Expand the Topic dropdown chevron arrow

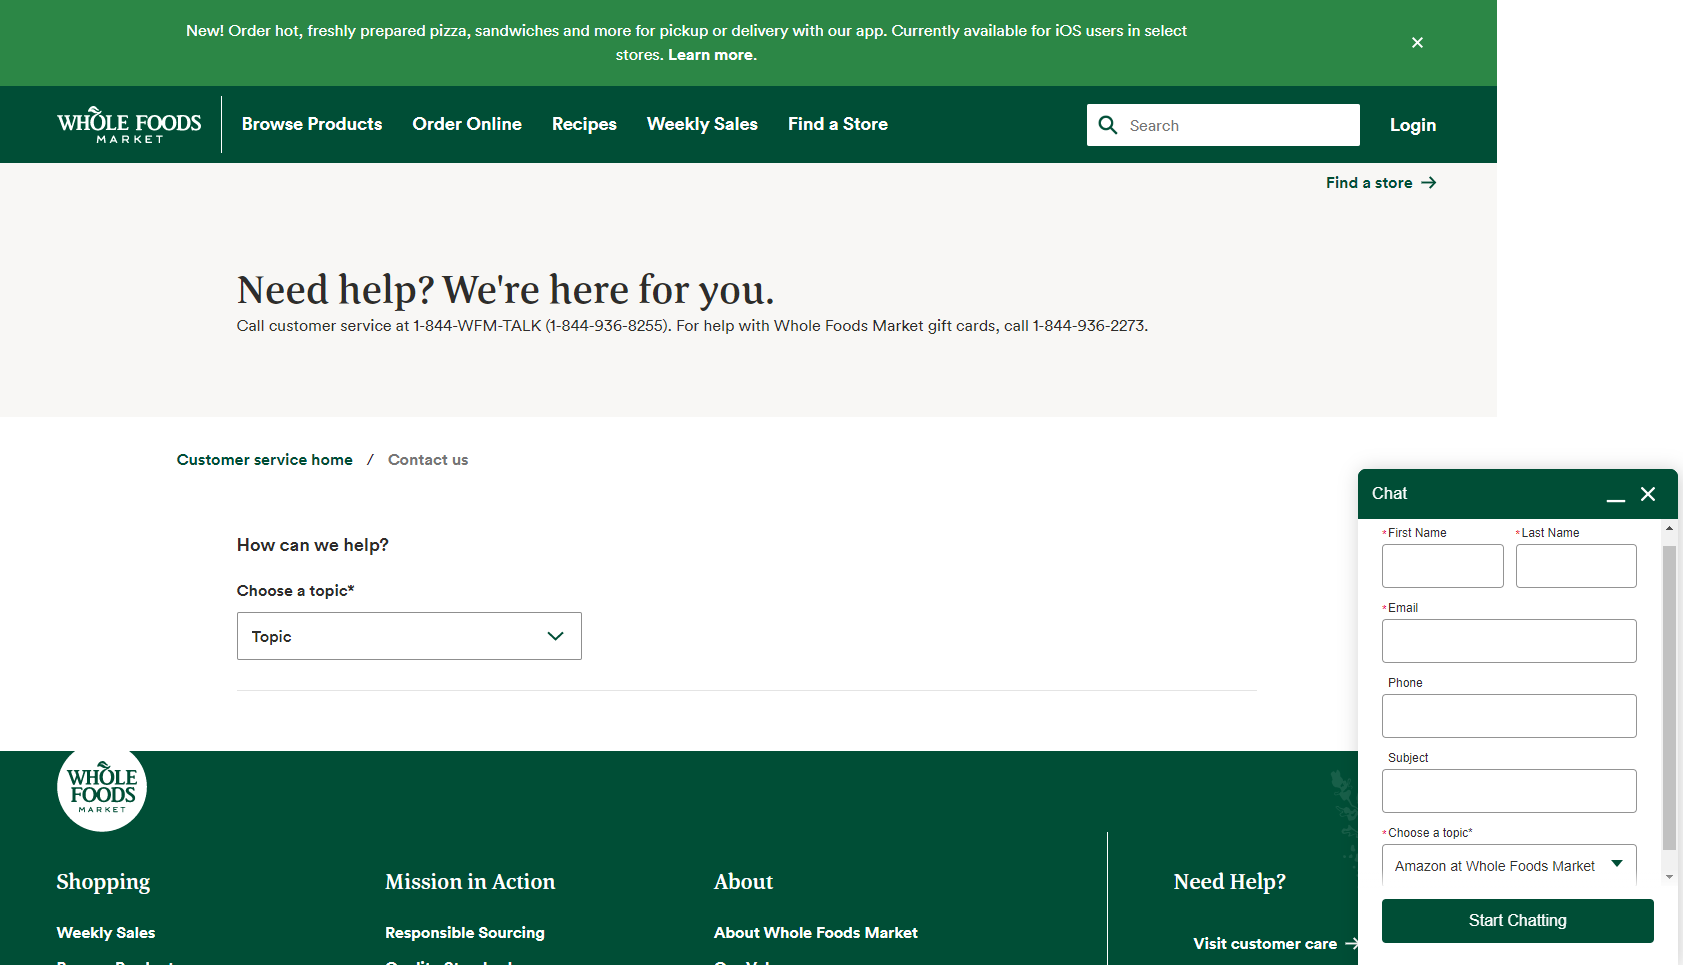pos(556,636)
